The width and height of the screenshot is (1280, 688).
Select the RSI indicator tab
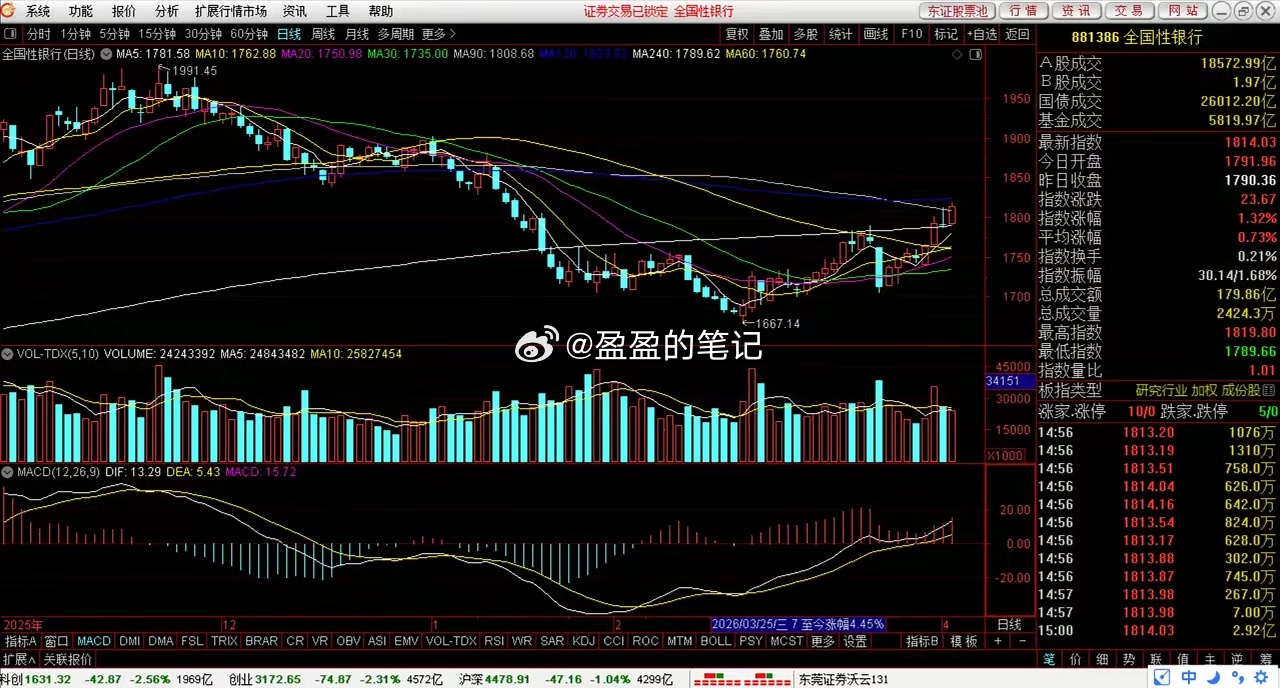point(493,641)
